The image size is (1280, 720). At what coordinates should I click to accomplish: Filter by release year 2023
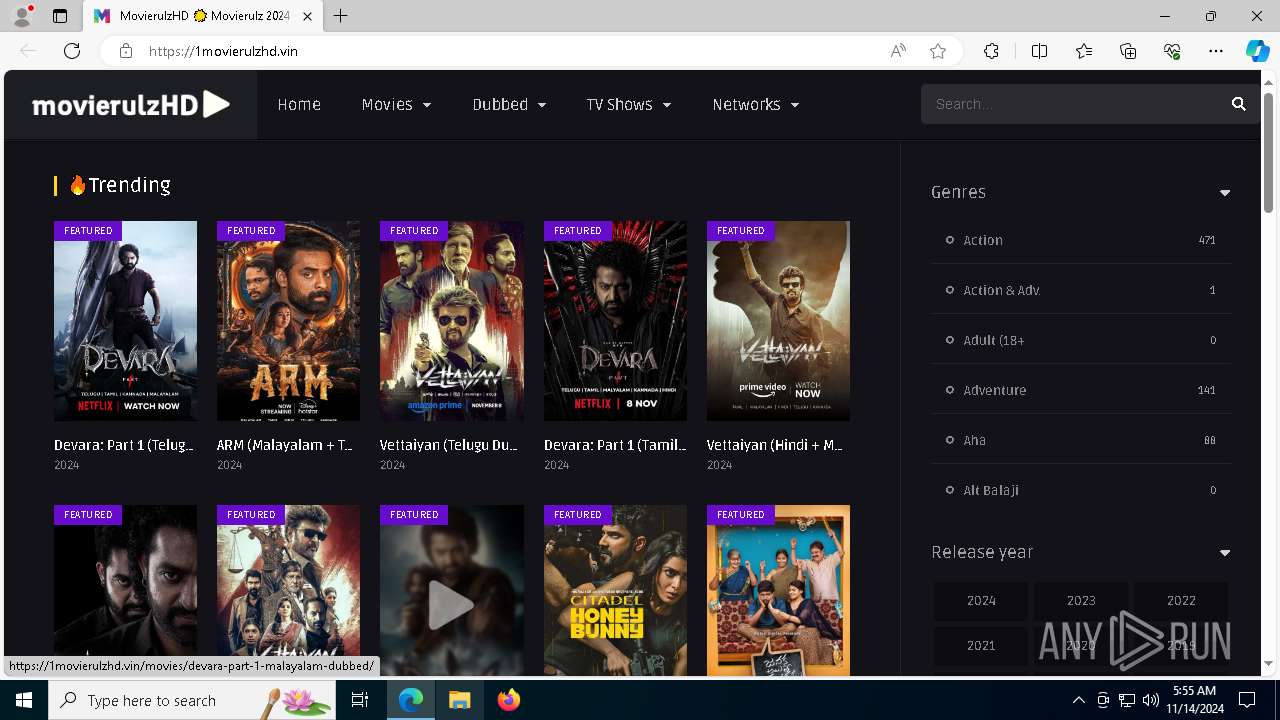coord(1081,601)
